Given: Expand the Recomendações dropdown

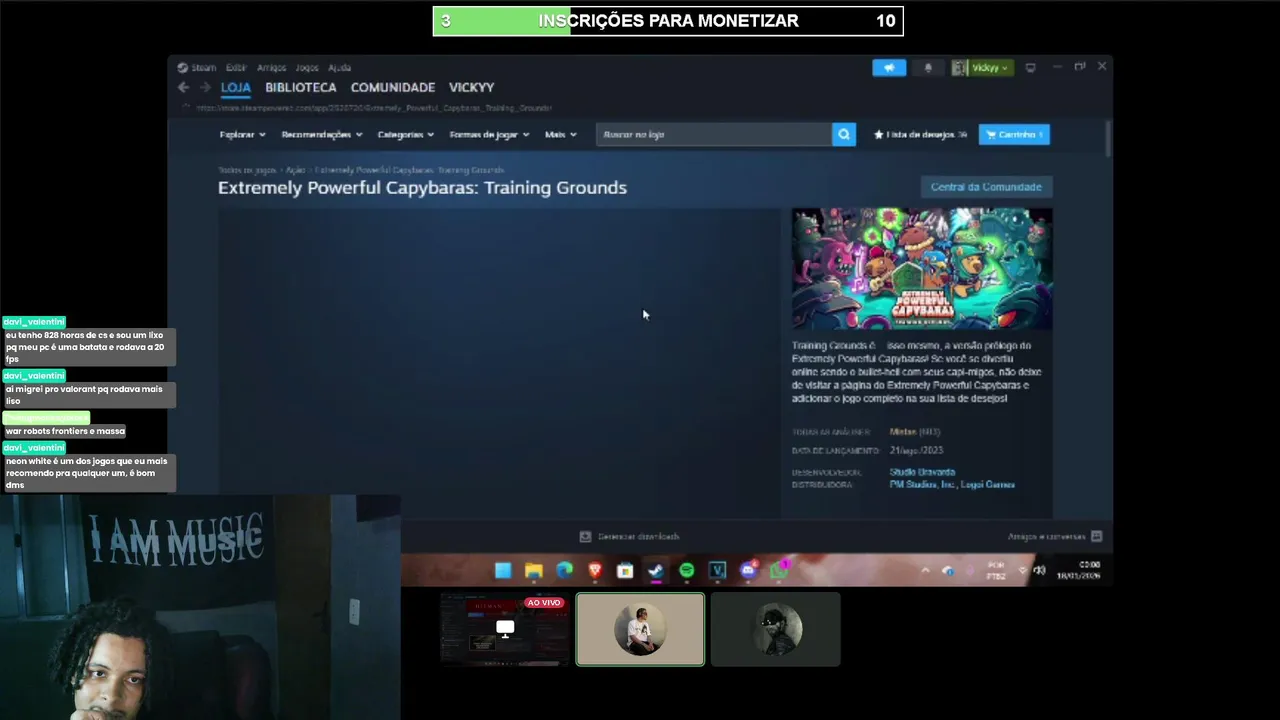Looking at the screenshot, I should coord(322,134).
